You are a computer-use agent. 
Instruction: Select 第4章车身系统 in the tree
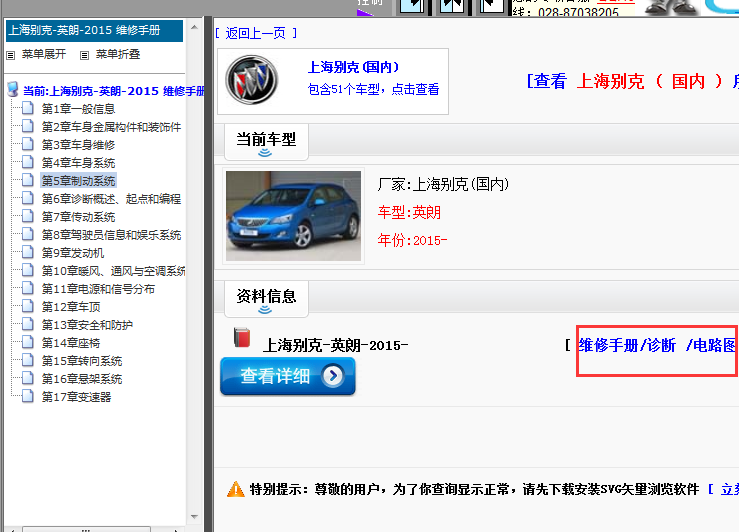[x=78, y=163]
